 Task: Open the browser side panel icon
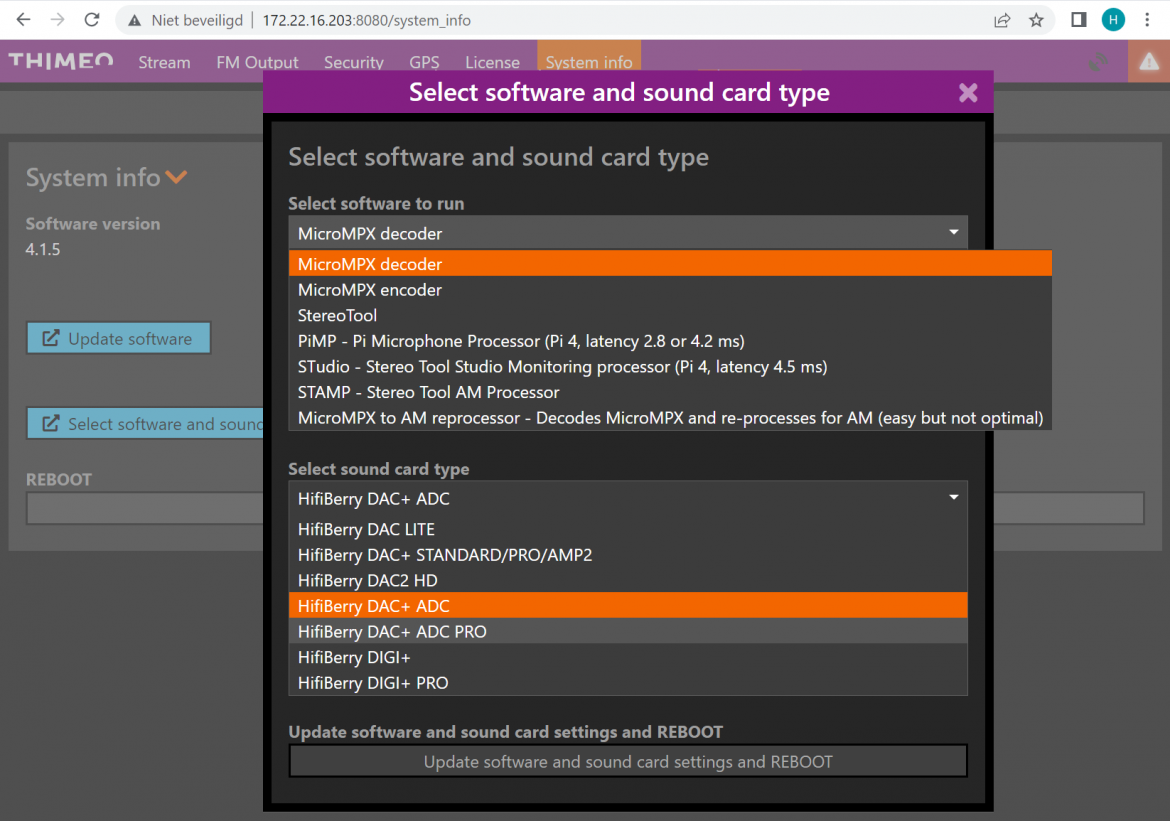pos(1079,20)
